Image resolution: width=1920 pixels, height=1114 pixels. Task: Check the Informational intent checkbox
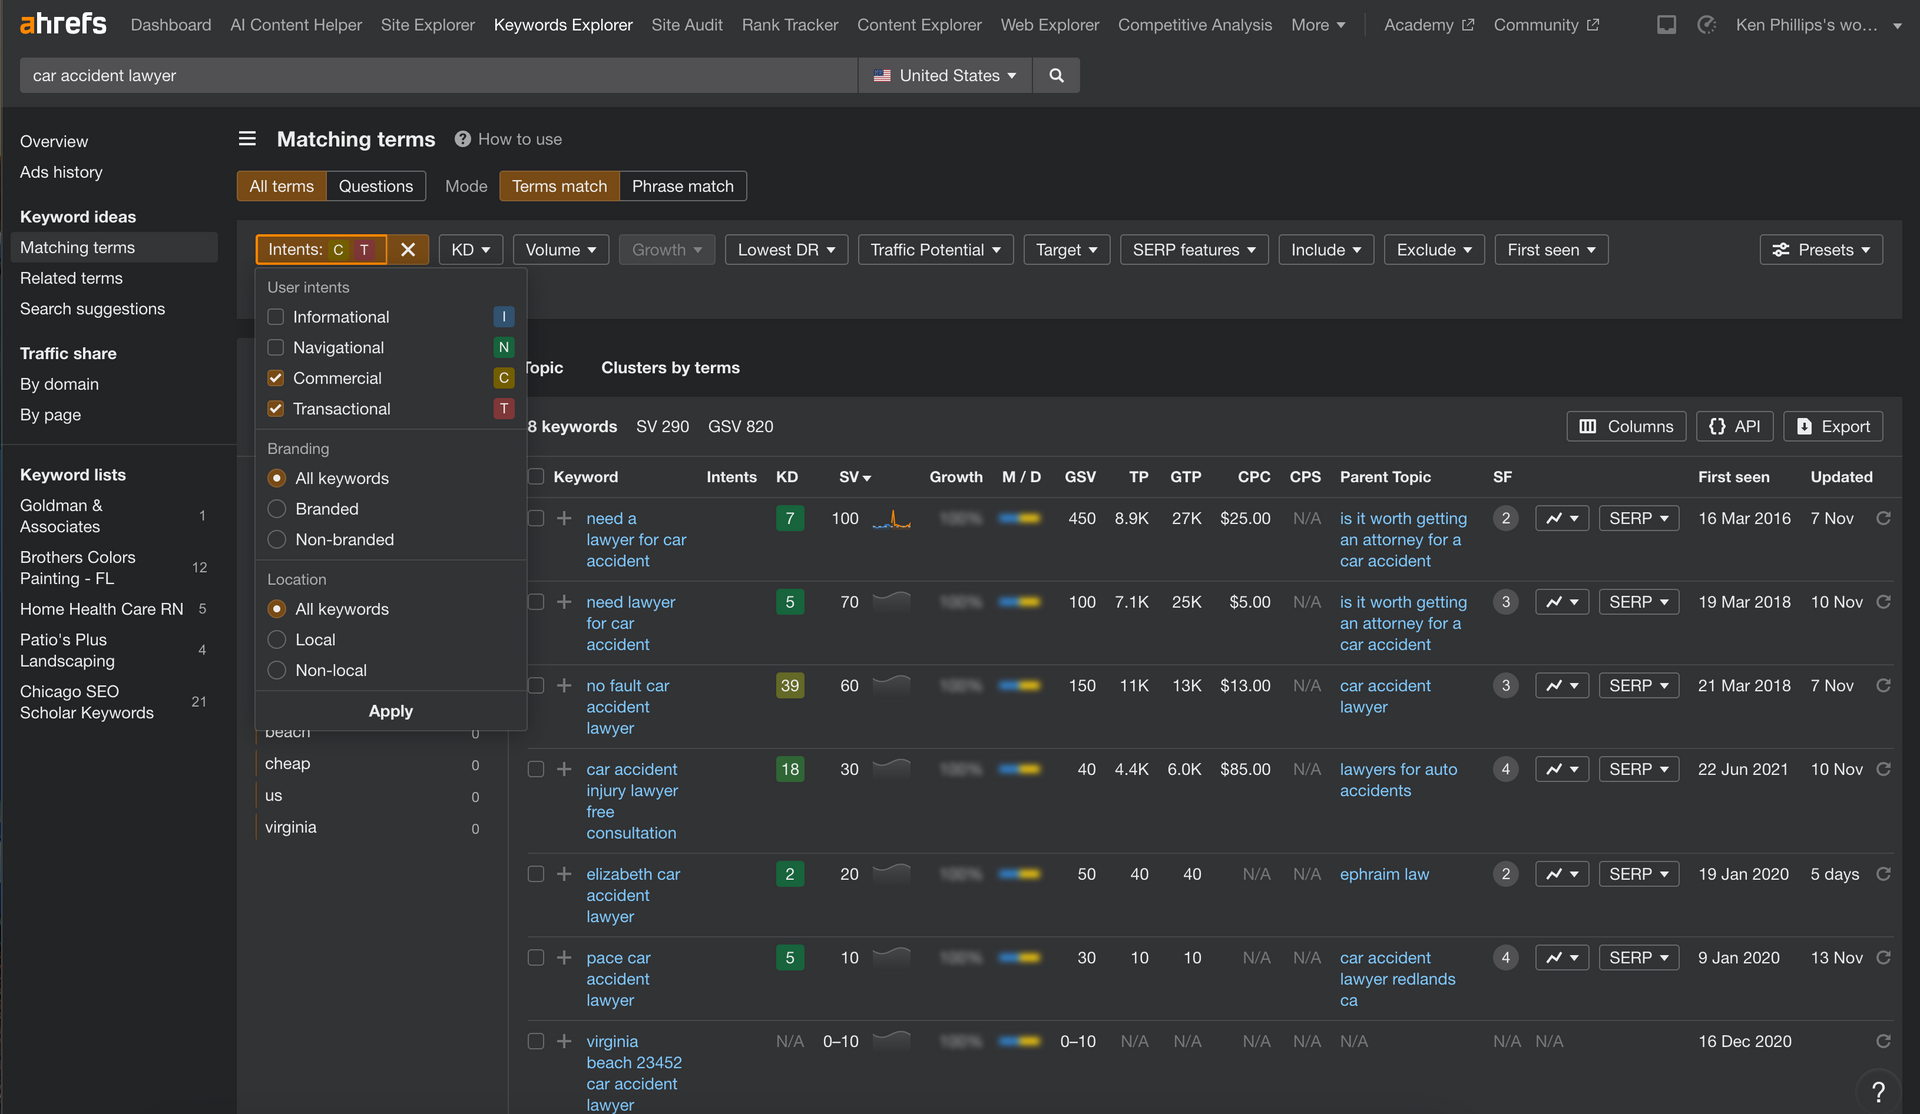(x=276, y=317)
